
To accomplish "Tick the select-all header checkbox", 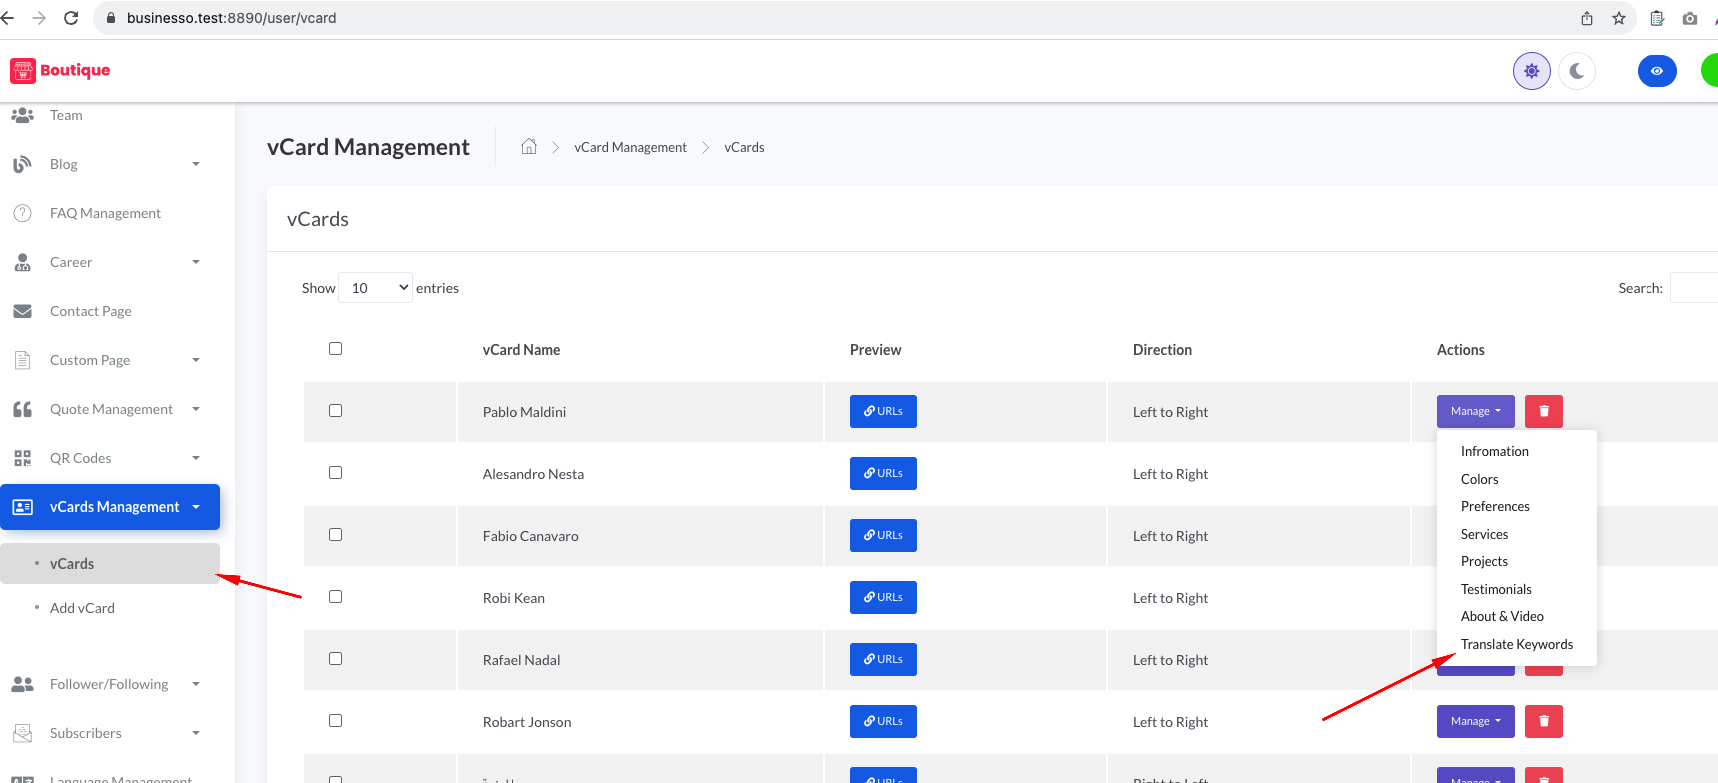I will [335, 348].
